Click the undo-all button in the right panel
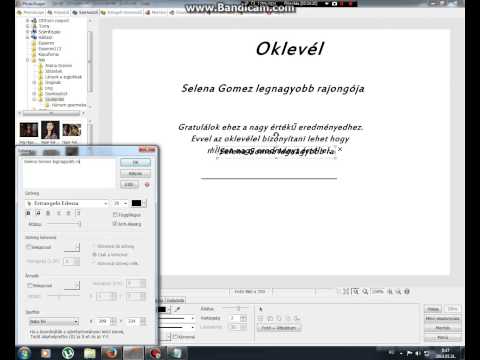This screenshot has width=480, height=360. pos(442,319)
